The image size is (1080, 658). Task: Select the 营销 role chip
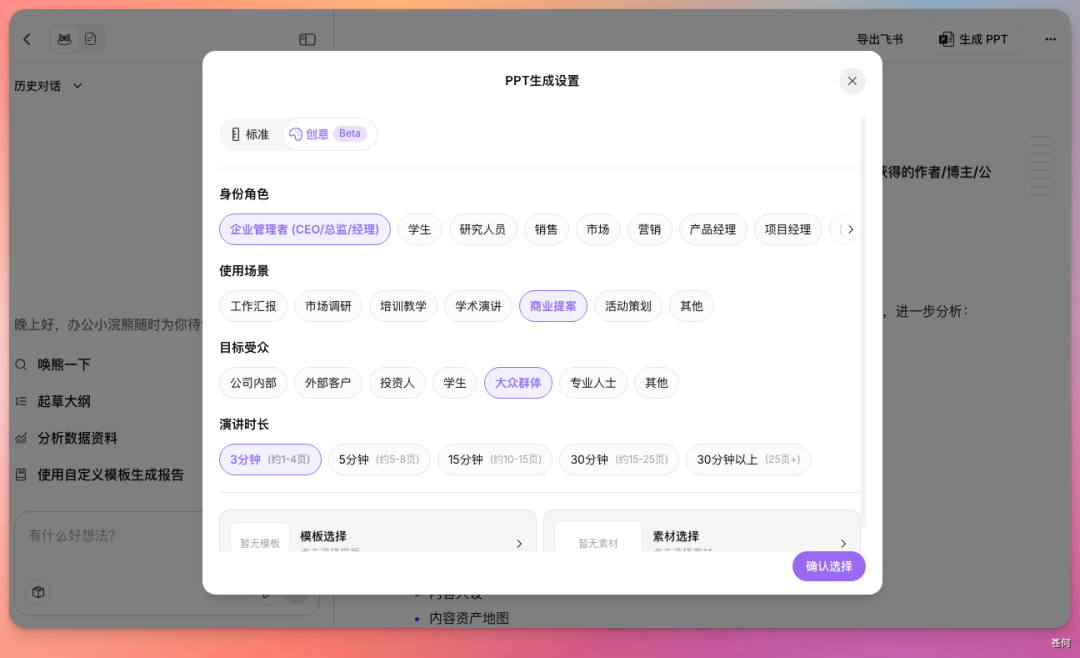pyautogui.click(x=650, y=229)
